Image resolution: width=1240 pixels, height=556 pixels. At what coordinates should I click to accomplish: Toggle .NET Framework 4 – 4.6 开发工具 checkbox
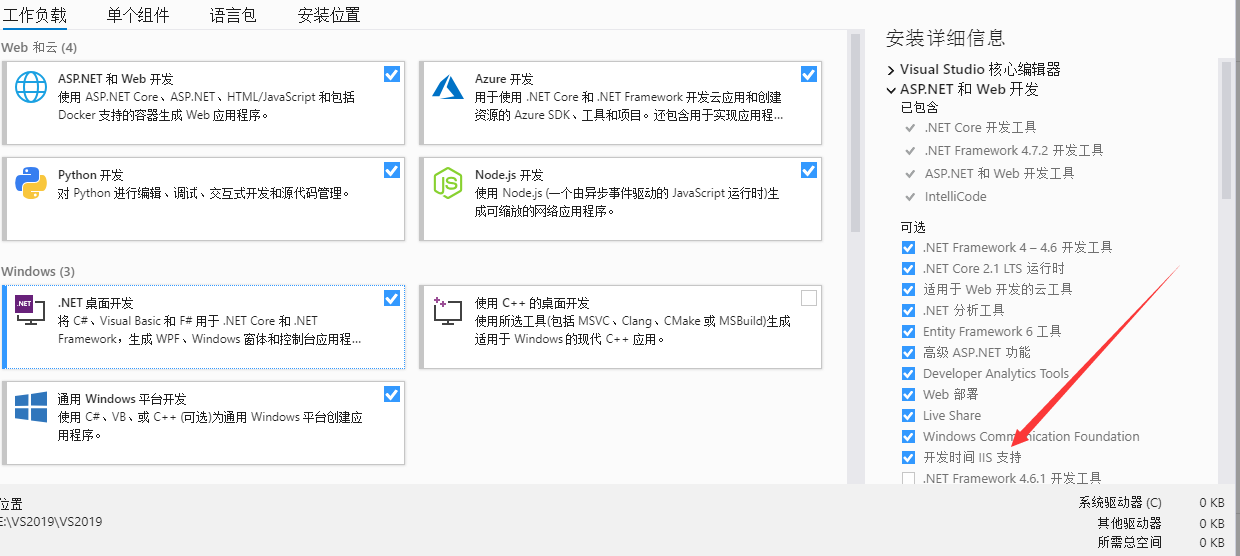tap(908, 247)
